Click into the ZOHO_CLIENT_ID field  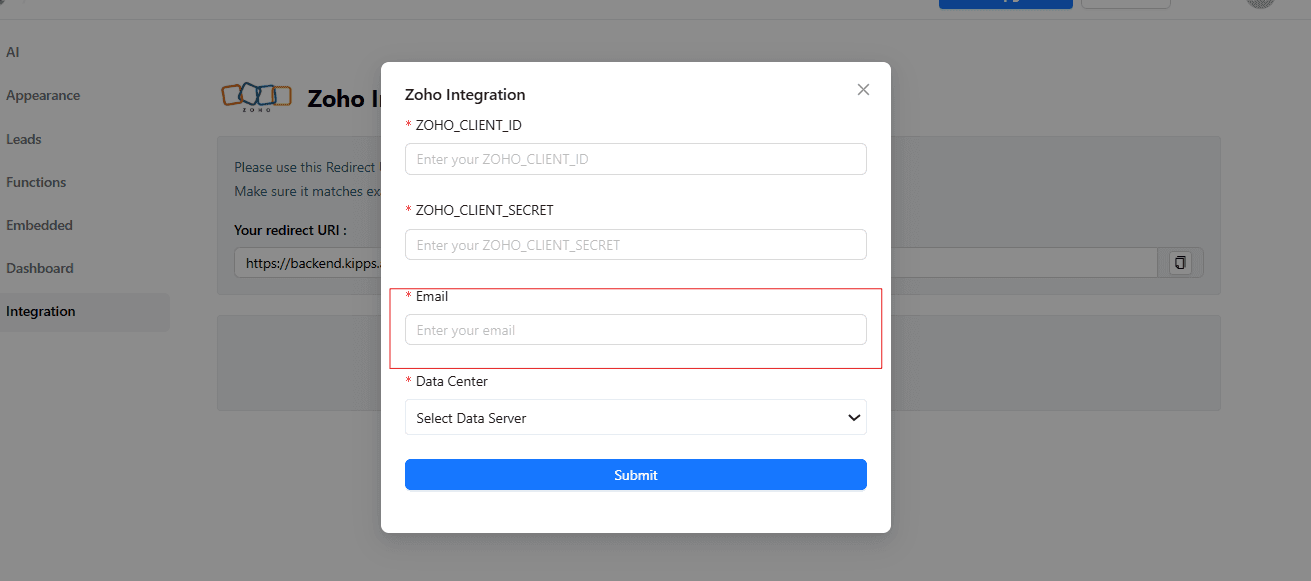click(635, 159)
